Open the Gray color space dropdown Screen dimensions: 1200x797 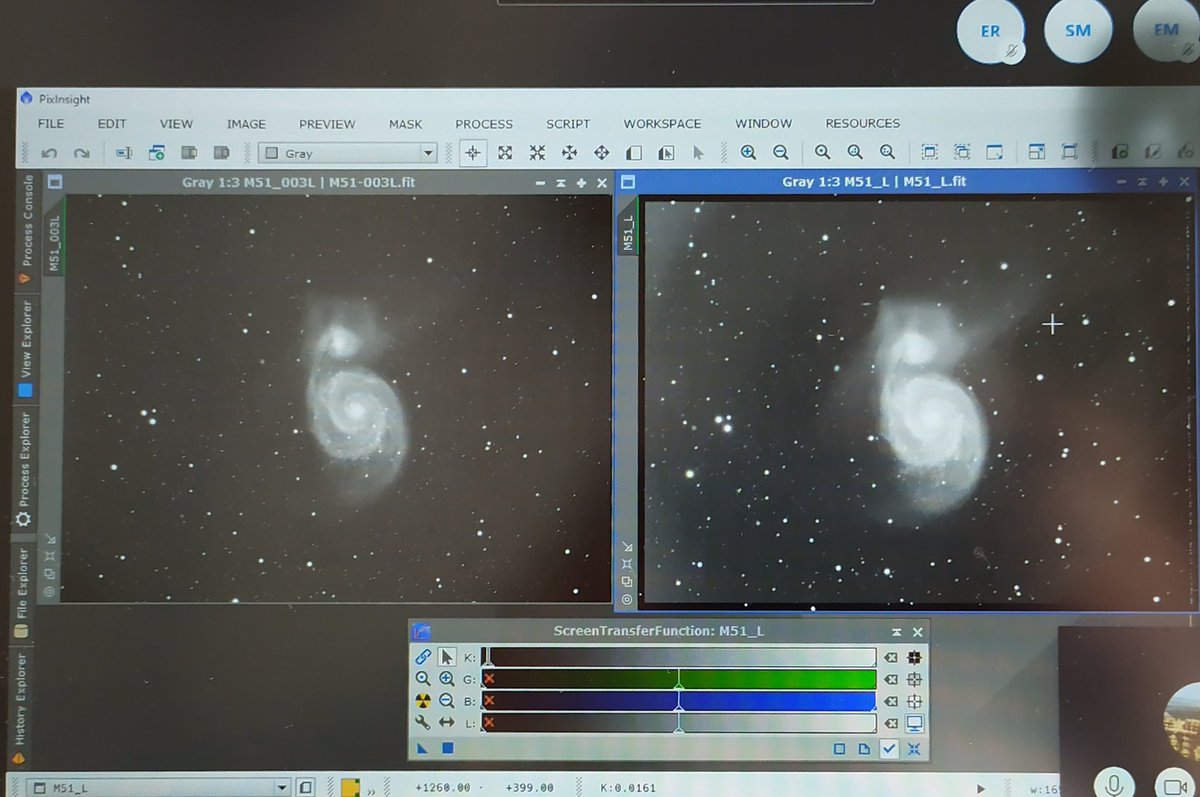428,152
